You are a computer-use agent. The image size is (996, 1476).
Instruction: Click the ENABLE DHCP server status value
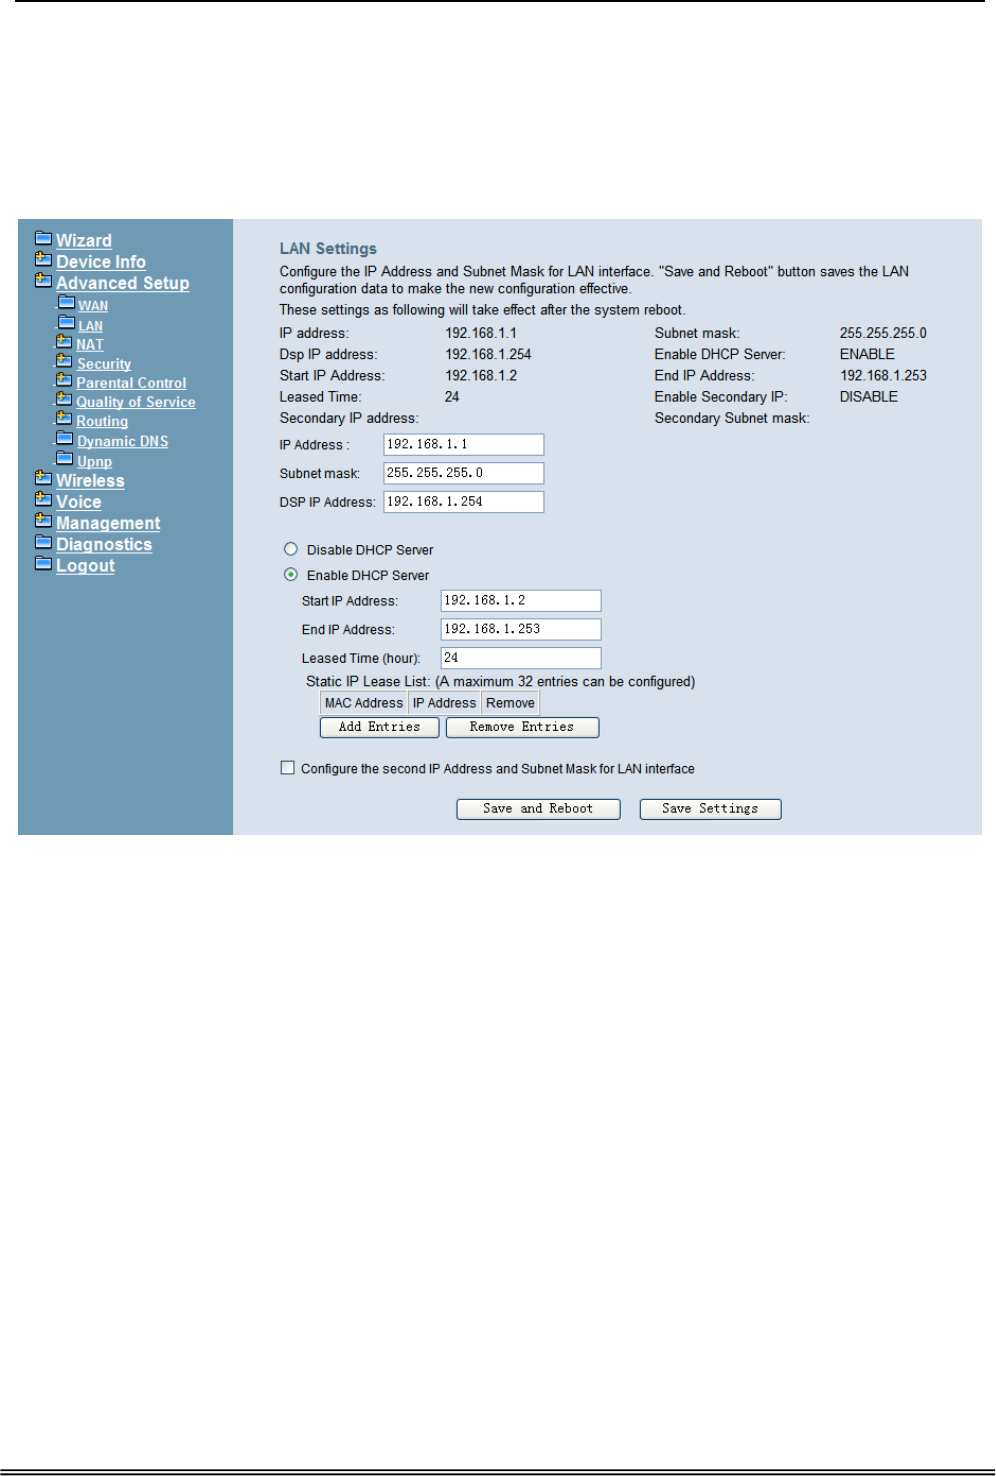(x=867, y=354)
